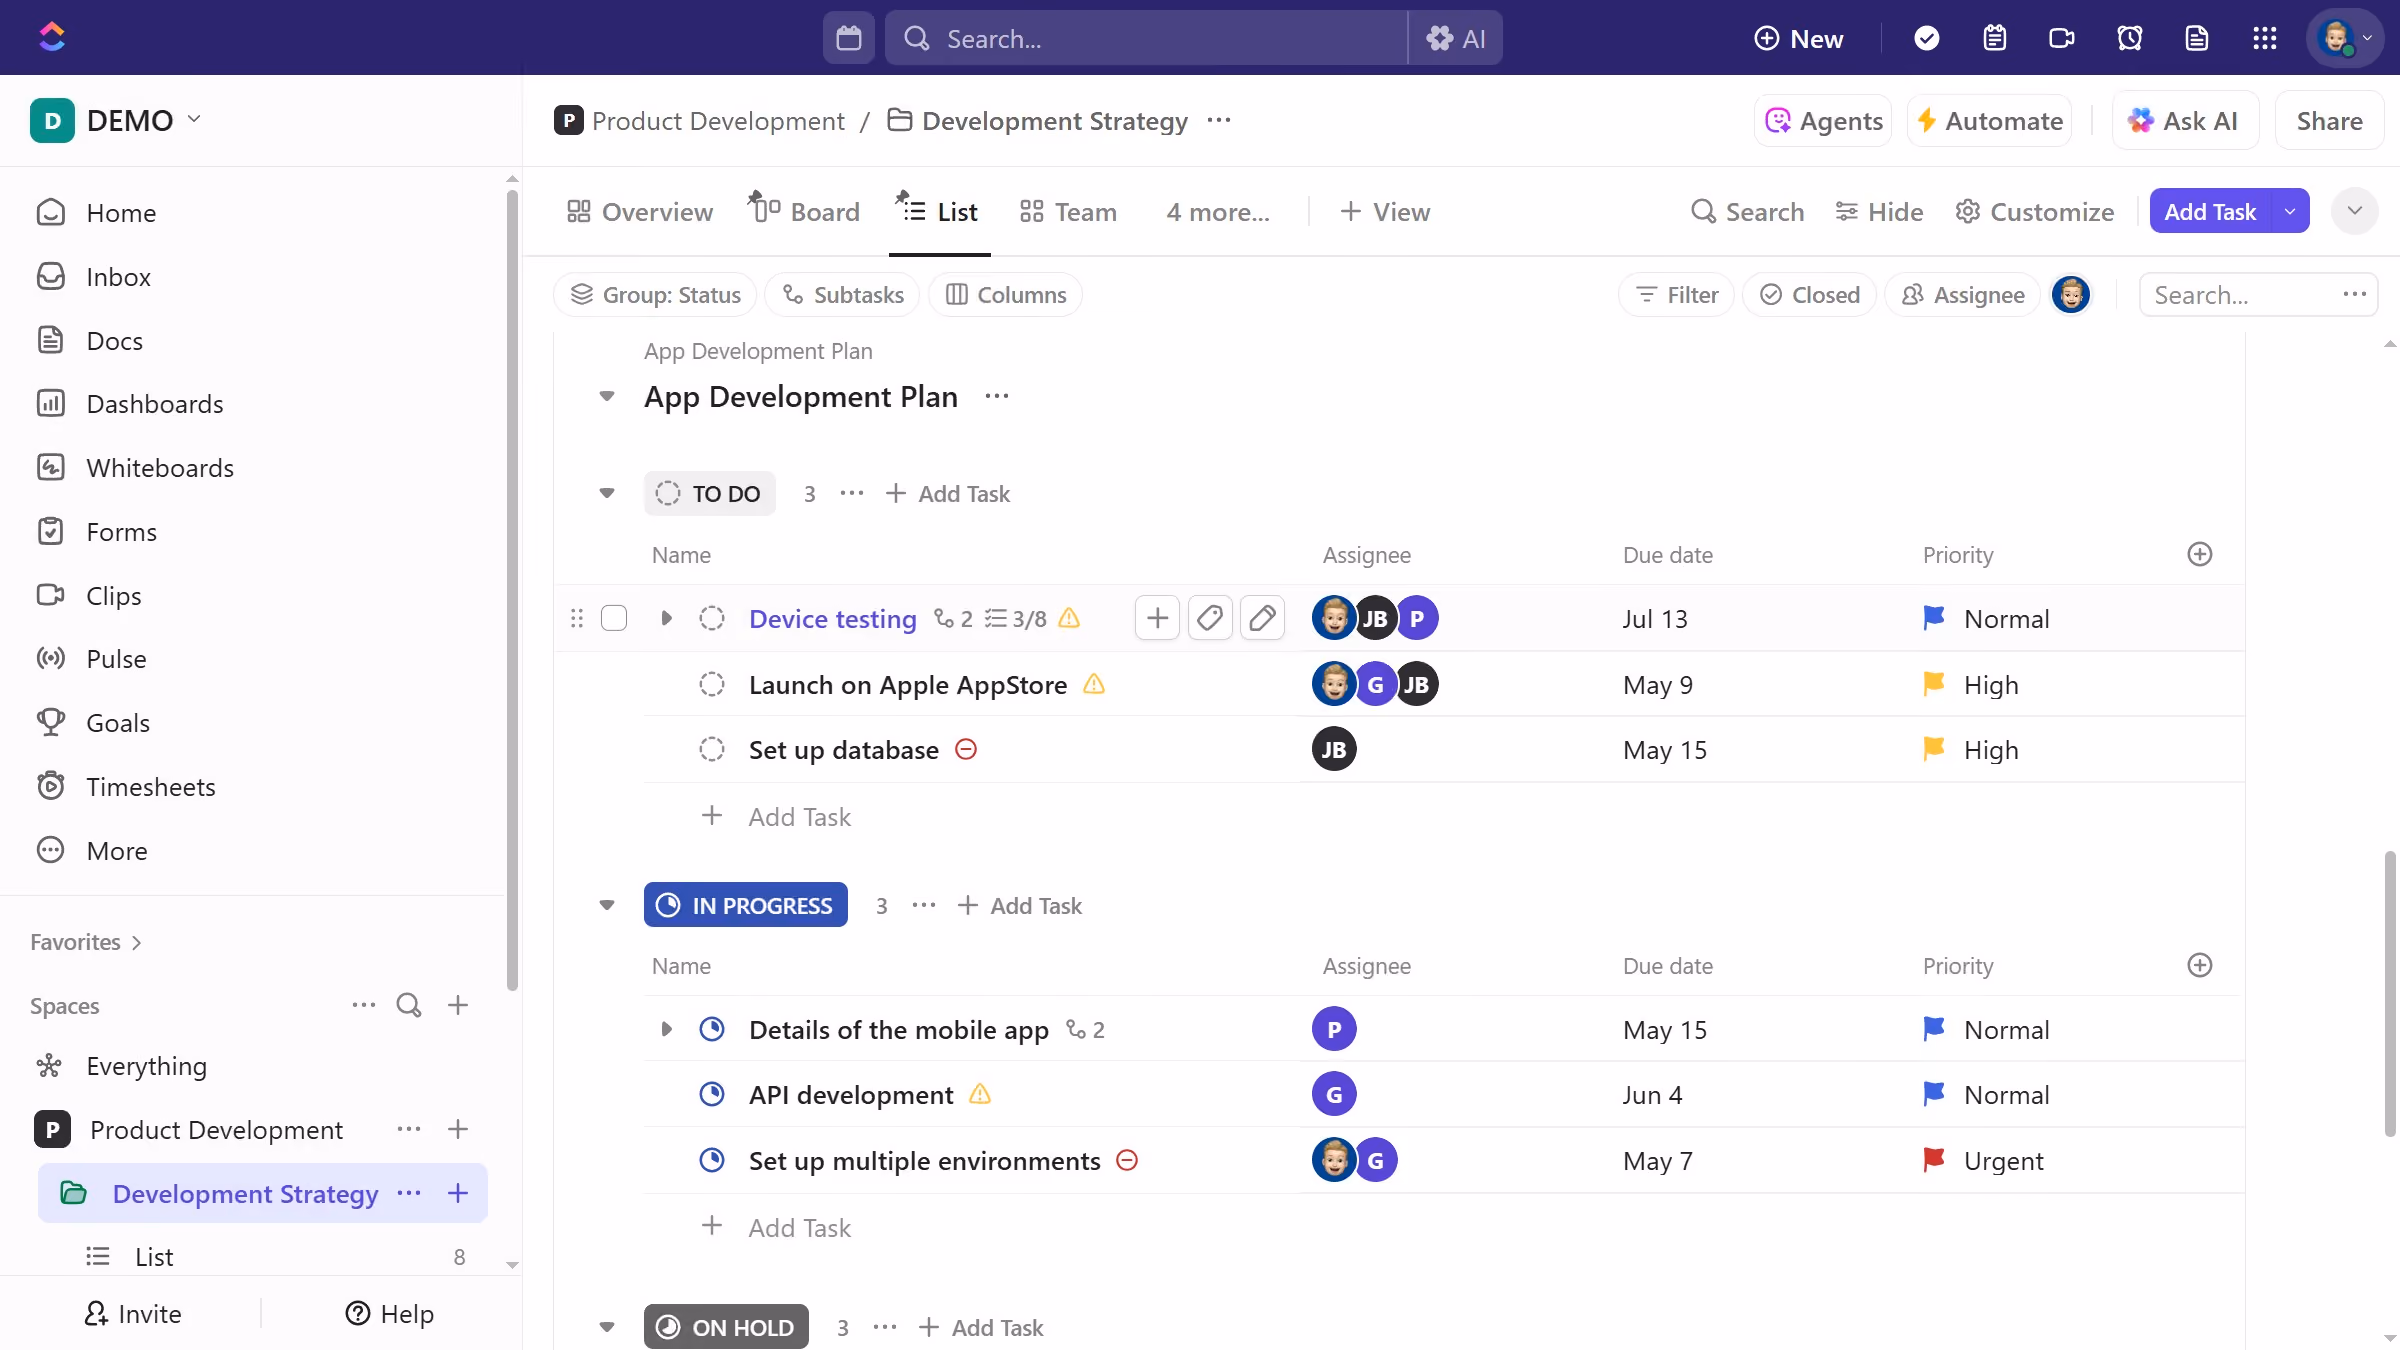Click the Ask AI button
The image size is (2400, 1350).
click(2184, 121)
